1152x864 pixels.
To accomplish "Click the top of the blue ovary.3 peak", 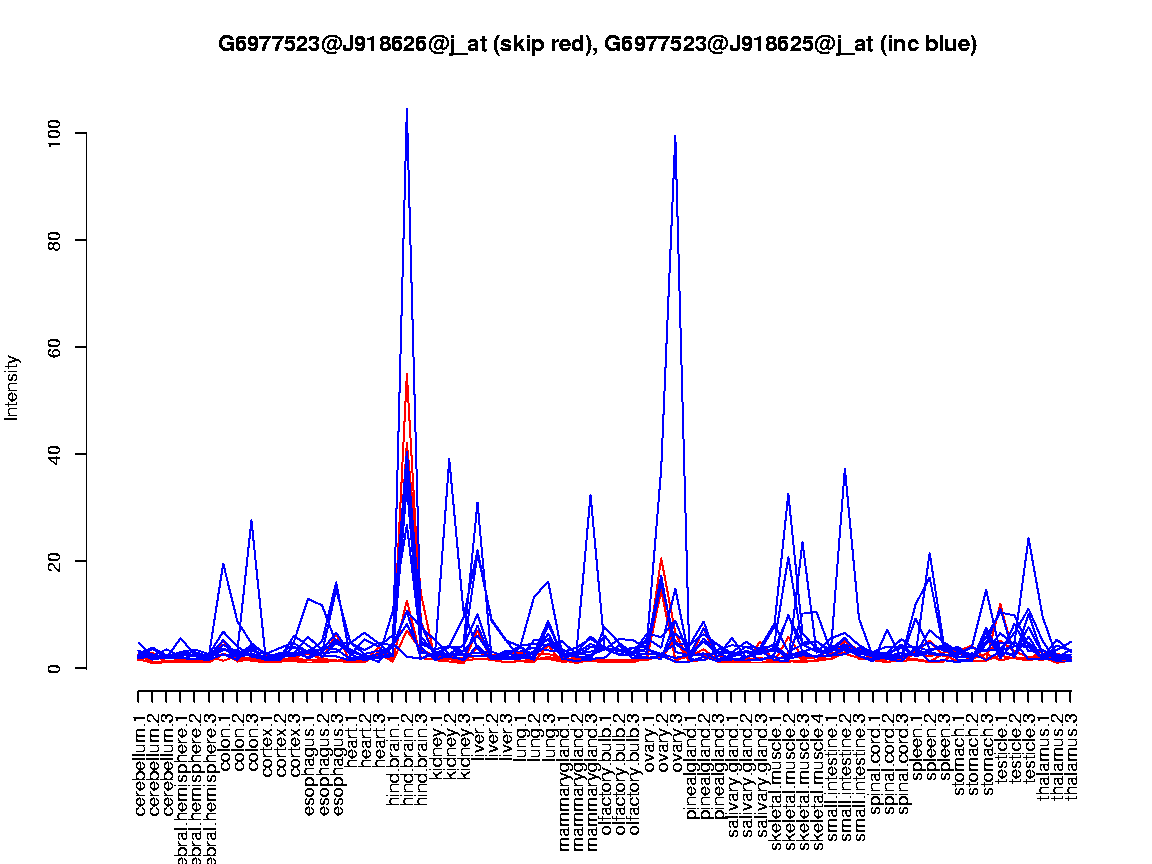I will coord(675,137).
